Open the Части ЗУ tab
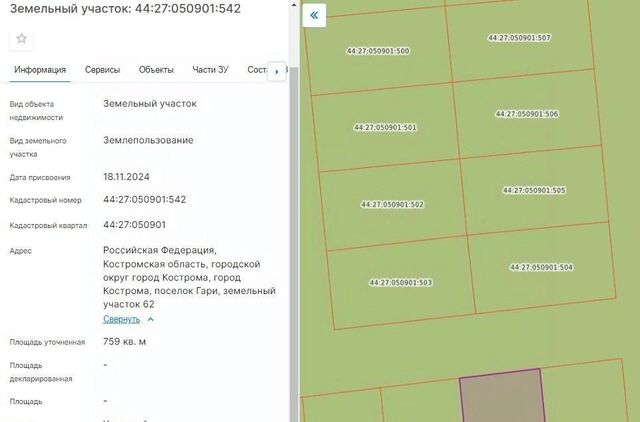Image resolution: width=640 pixels, height=422 pixels. tap(210, 70)
